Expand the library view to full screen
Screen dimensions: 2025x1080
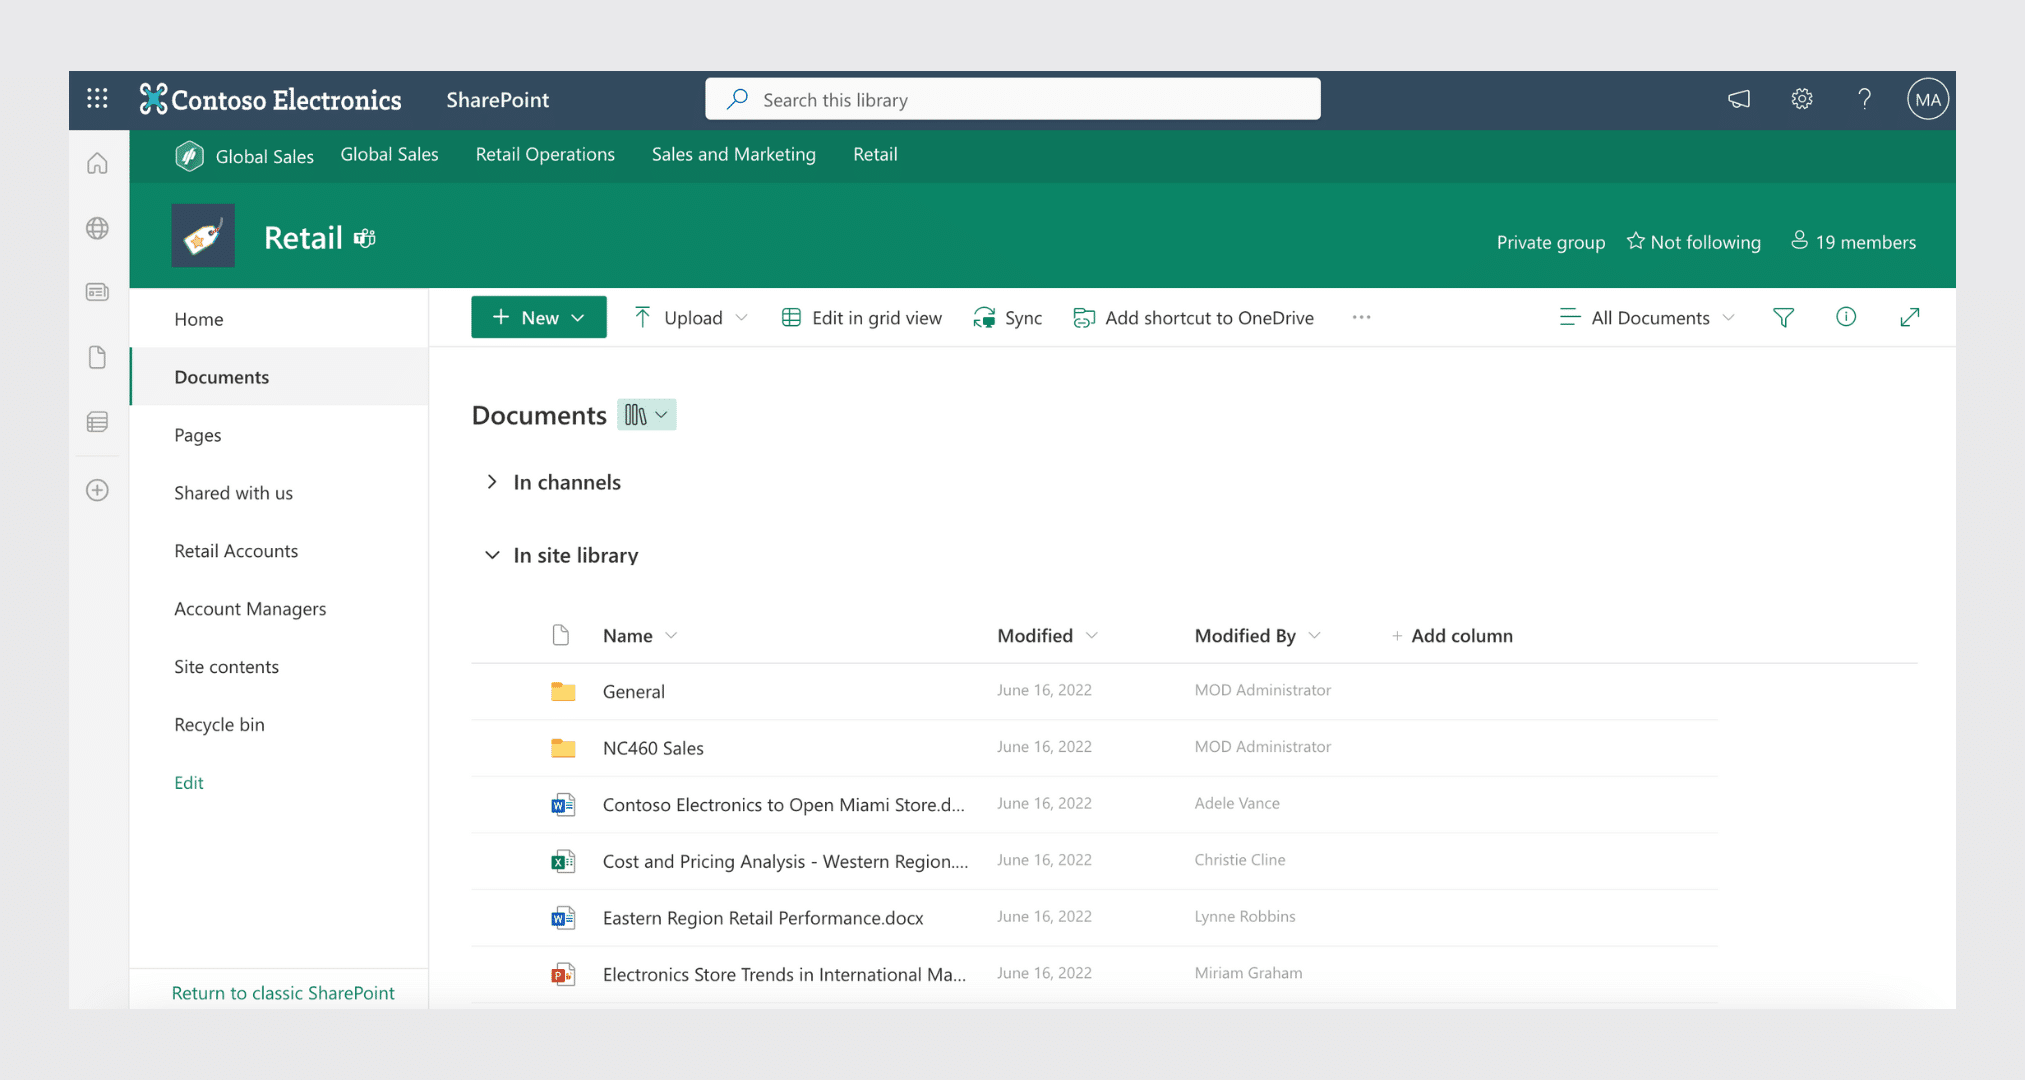pyautogui.click(x=1910, y=317)
